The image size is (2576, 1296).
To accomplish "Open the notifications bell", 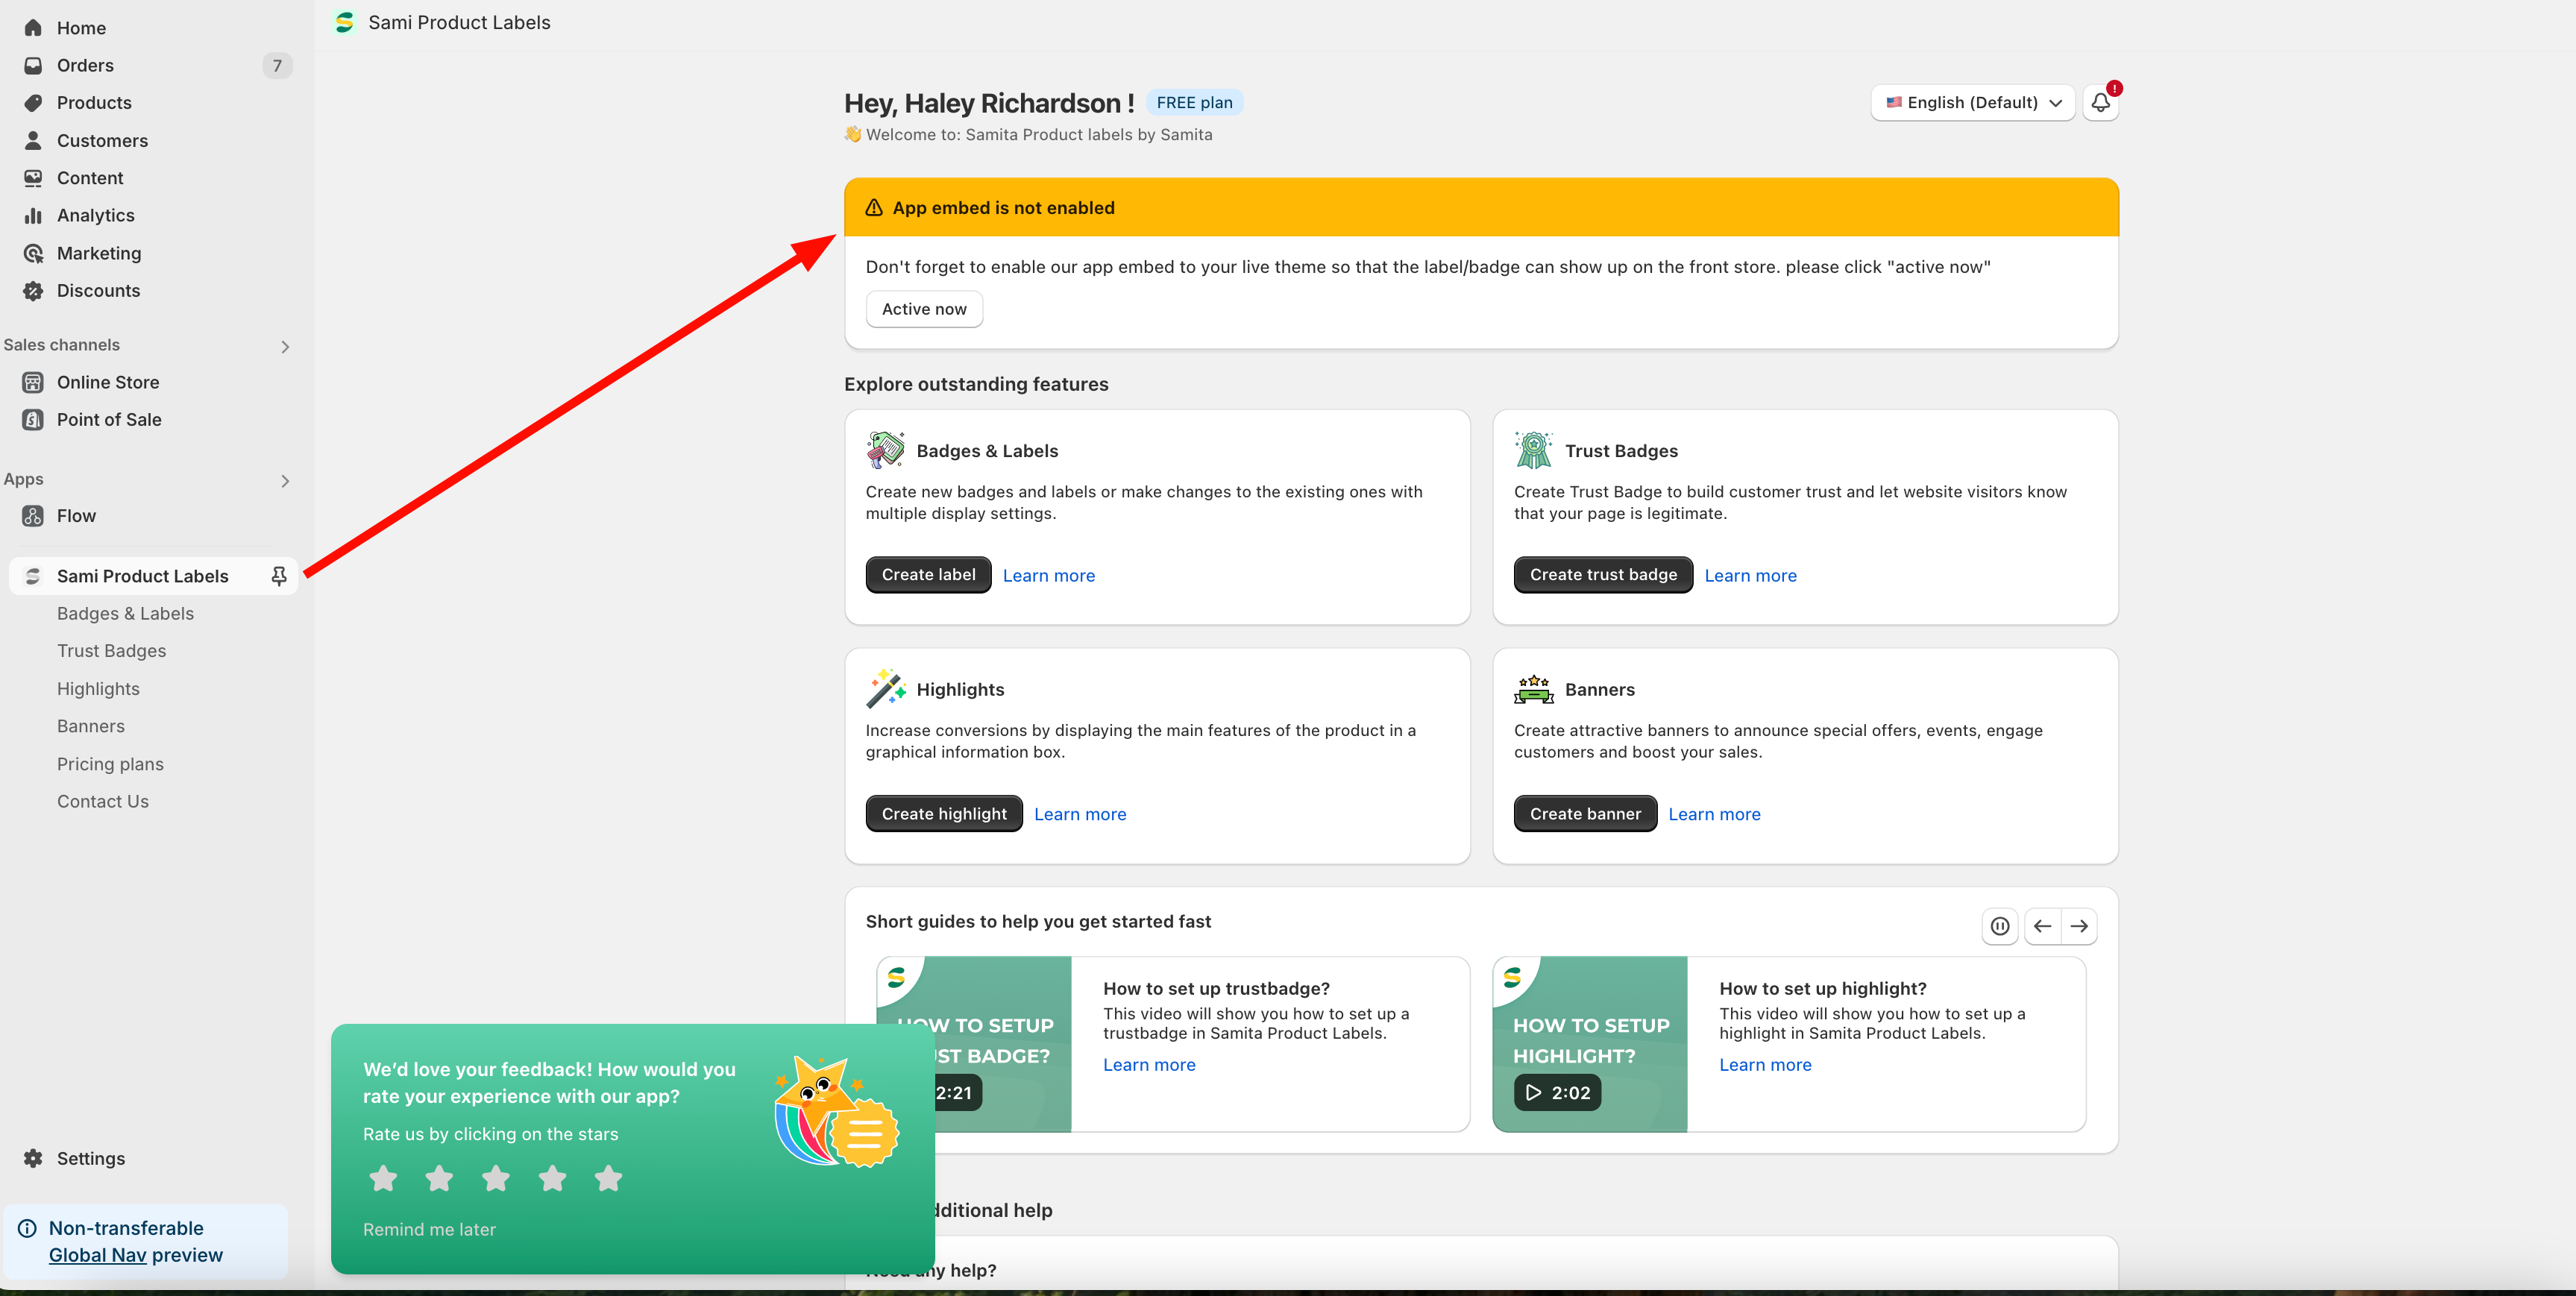I will [2100, 102].
